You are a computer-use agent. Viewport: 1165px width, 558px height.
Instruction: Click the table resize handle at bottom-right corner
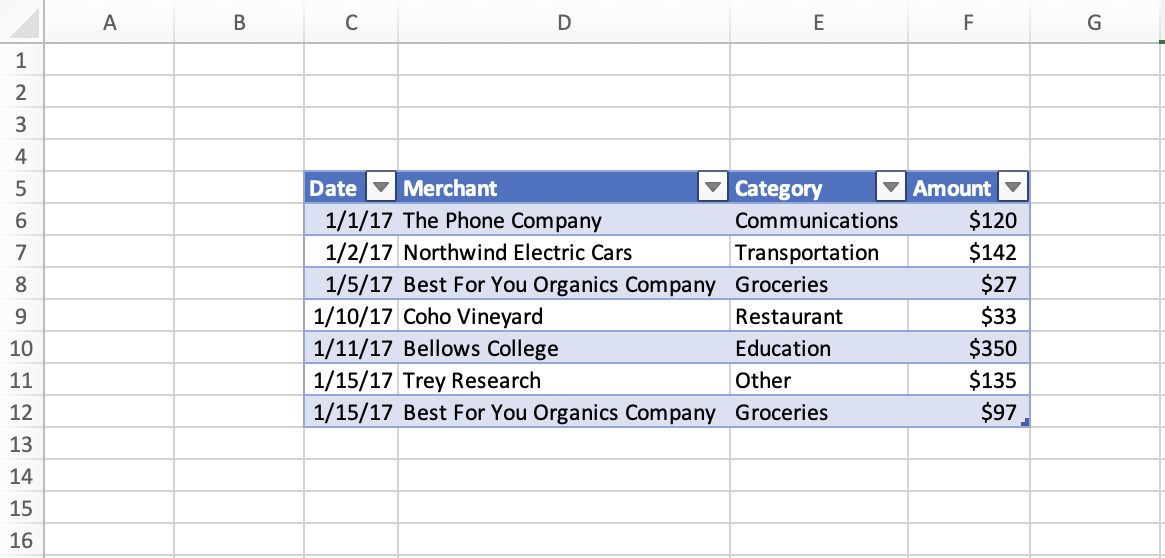point(1026,424)
